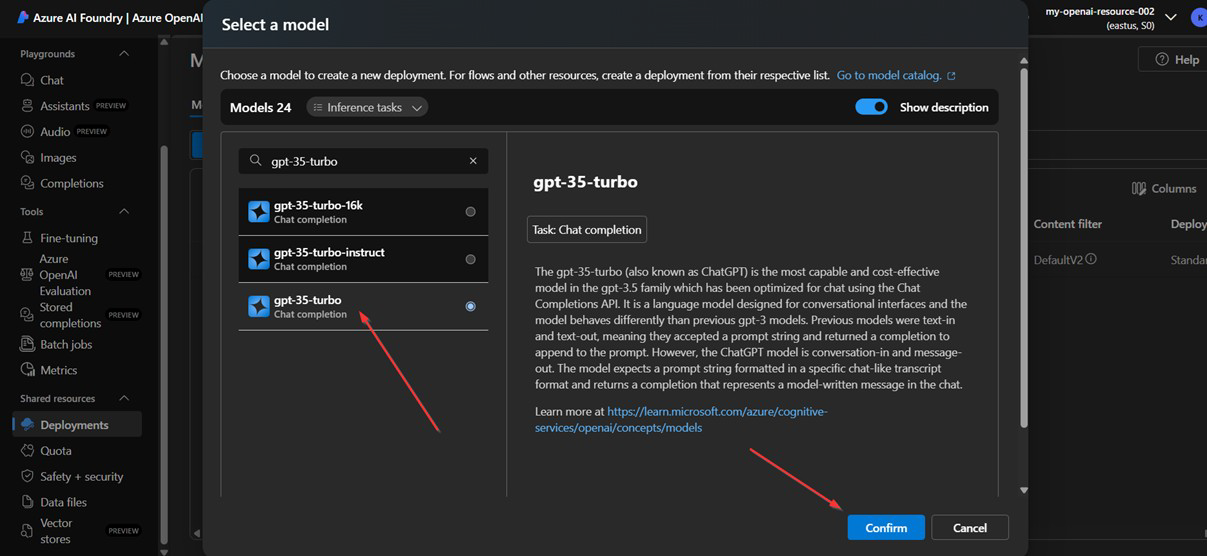Viewport: 1207px width, 556px height.
Task: Click the Fine-tuning flask icon
Action: pyautogui.click(x=28, y=238)
